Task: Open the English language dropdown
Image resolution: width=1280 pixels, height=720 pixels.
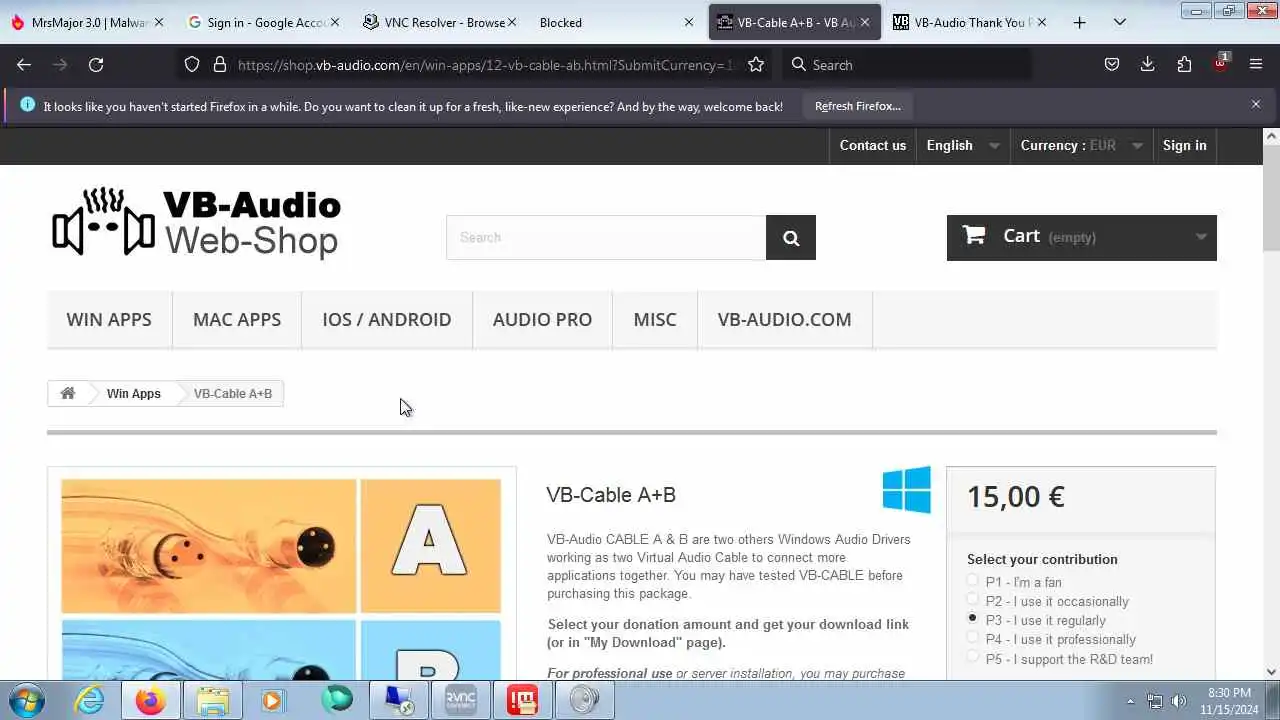Action: (x=963, y=145)
